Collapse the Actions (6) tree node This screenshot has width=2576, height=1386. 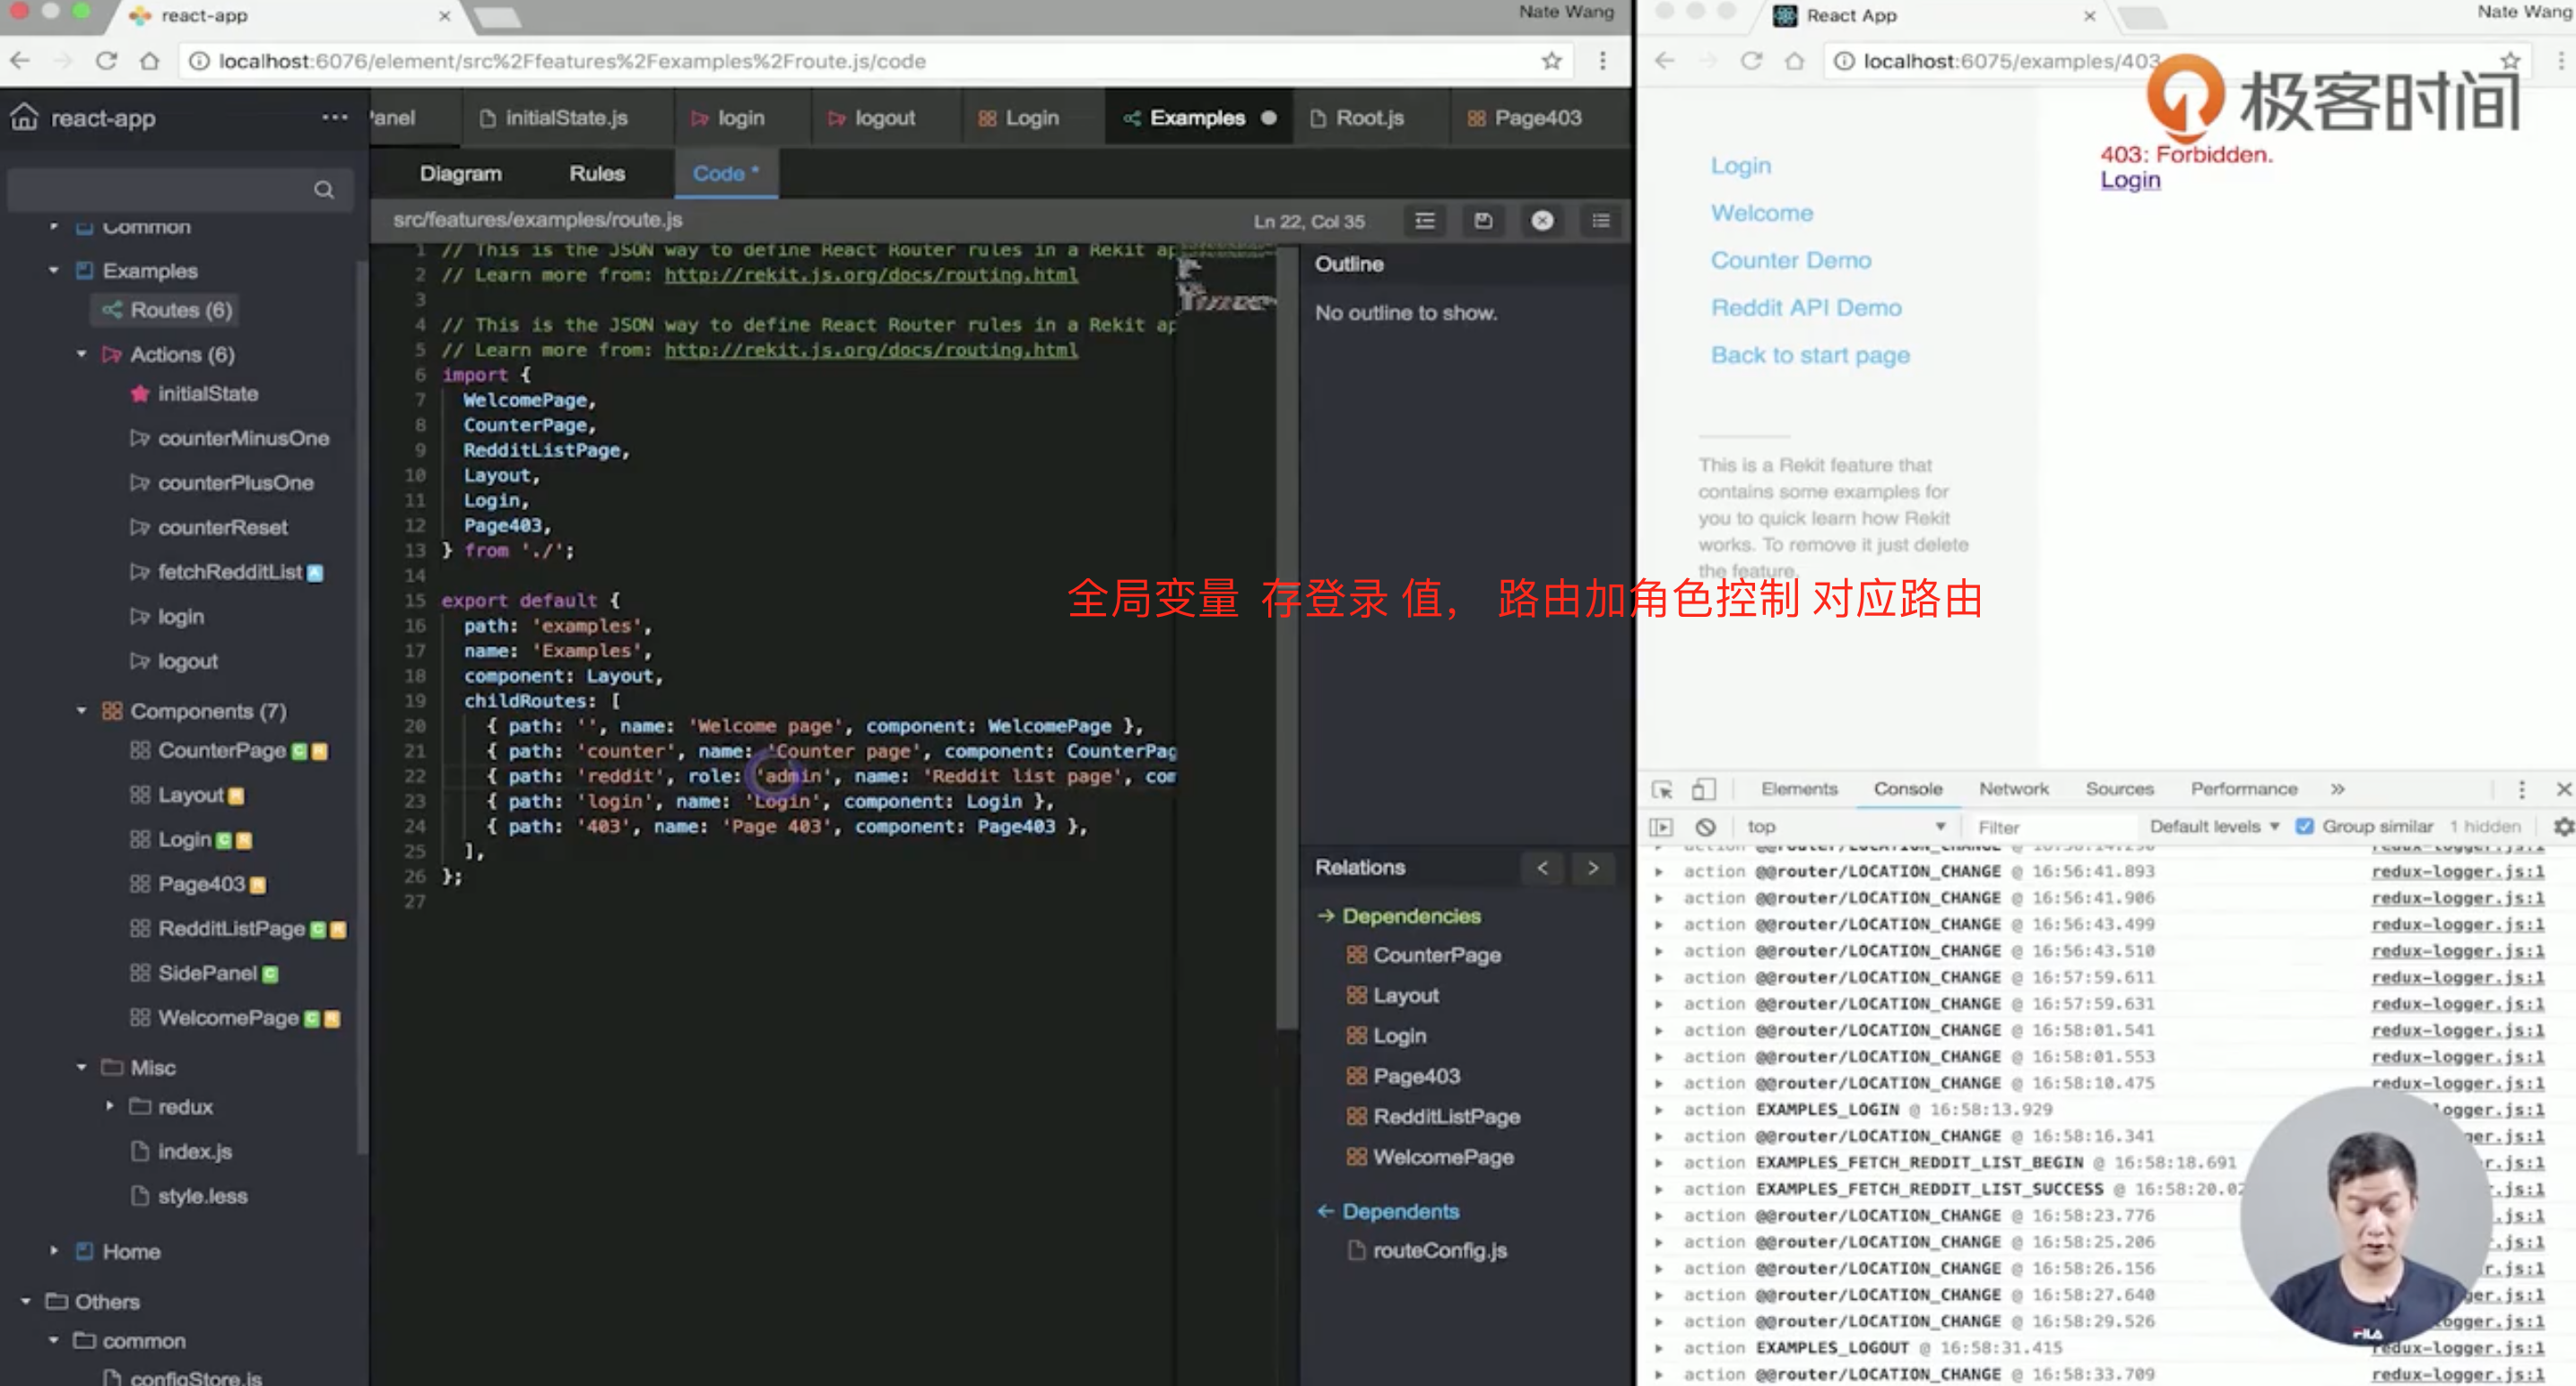(82, 354)
